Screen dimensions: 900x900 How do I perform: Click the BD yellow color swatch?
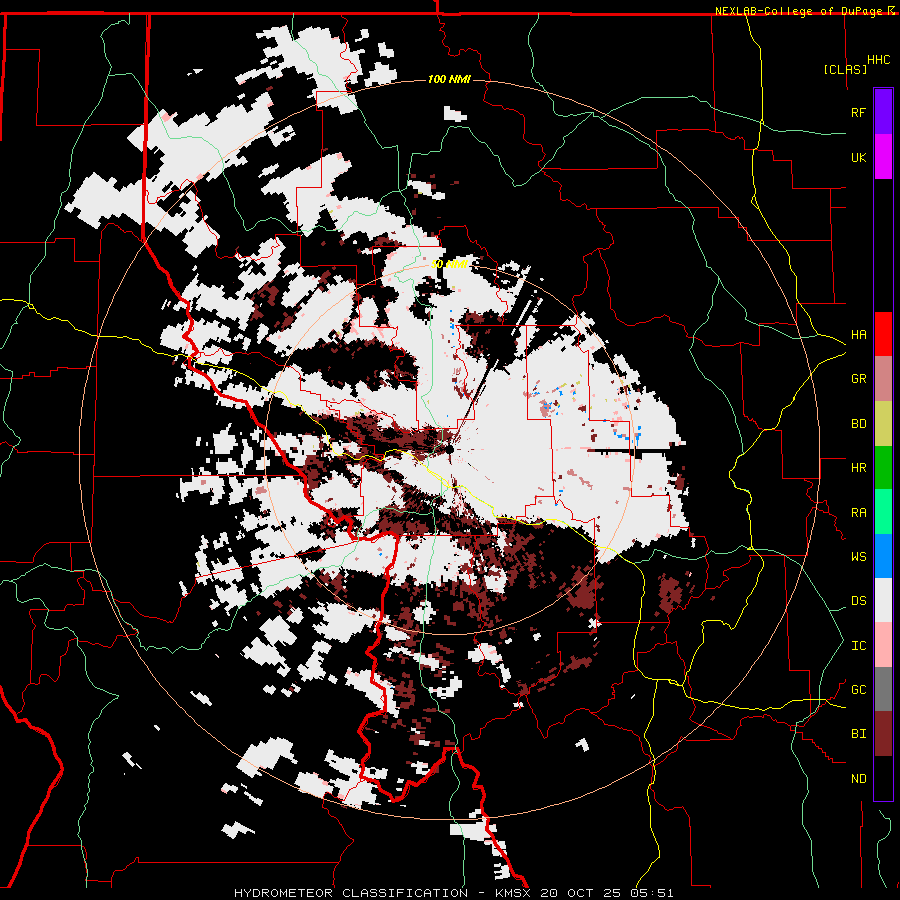pyautogui.click(x=883, y=423)
